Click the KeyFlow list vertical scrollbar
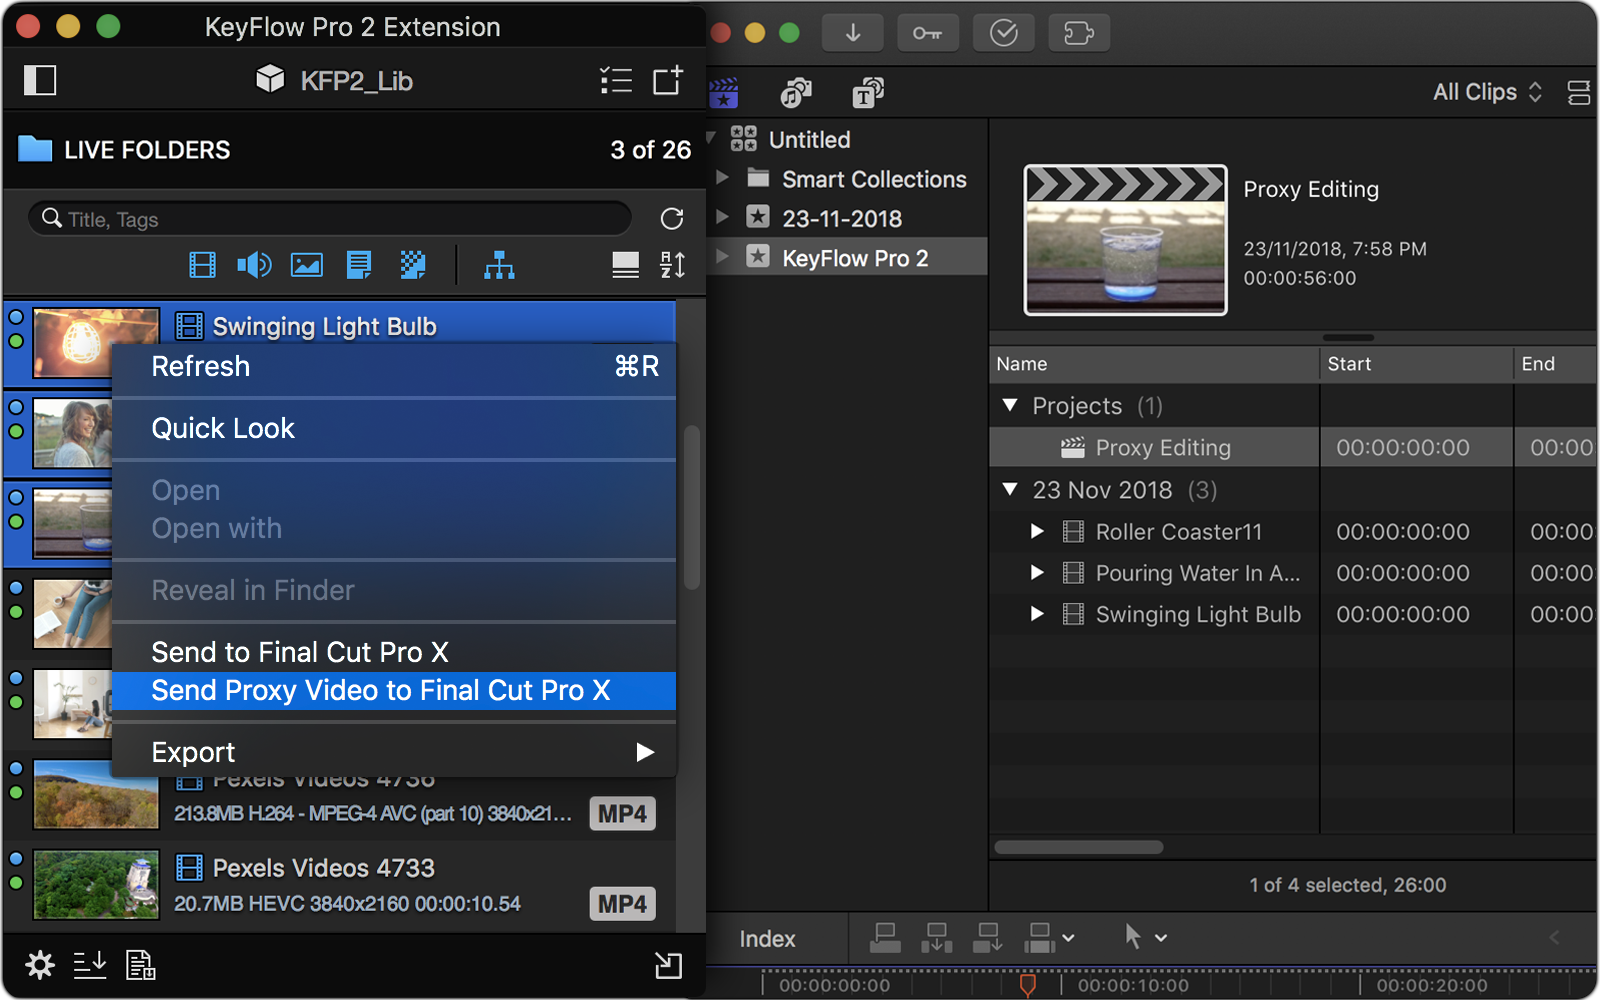1600x1000 pixels. [x=691, y=508]
